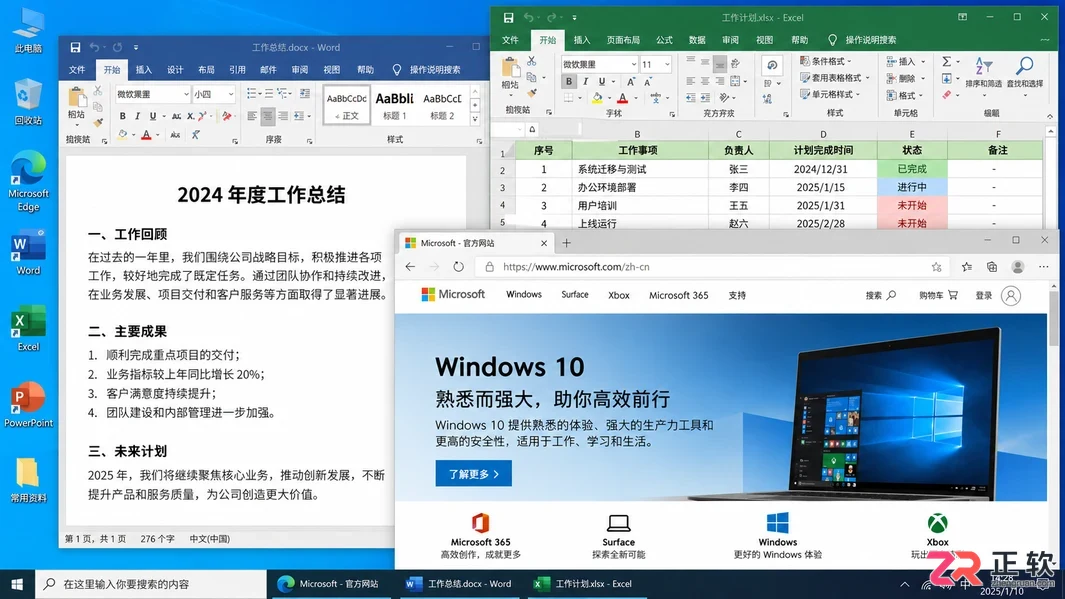The width and height of the screenshot is (1065, 599).
Task: Toggle center alignment in Word paragraph group
Action: click(268, 116)
